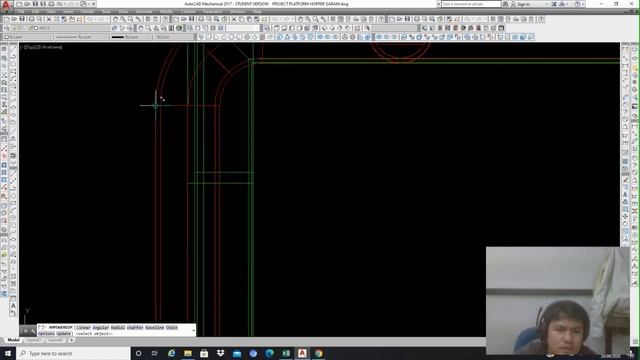
Task: Add a new layout with plus tab
Action: tap(71, 340)
